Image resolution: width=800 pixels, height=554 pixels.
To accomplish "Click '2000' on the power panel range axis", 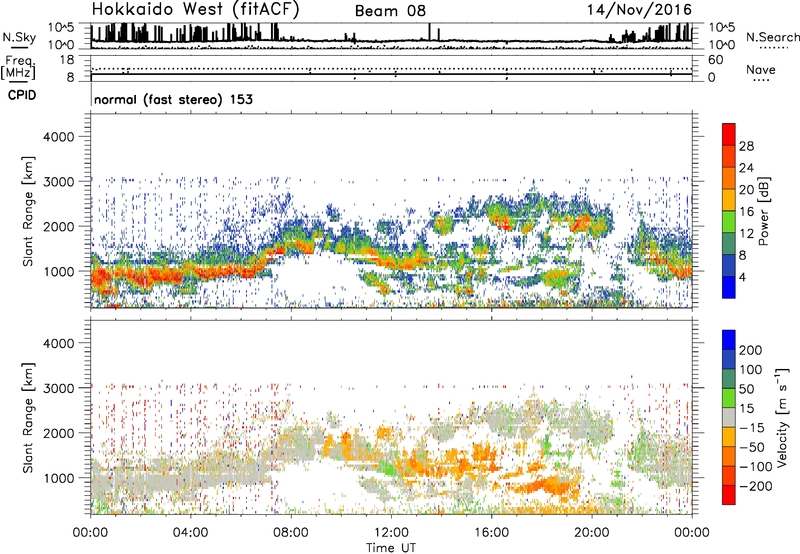I will pyautogui.click(x=59, y=226).
